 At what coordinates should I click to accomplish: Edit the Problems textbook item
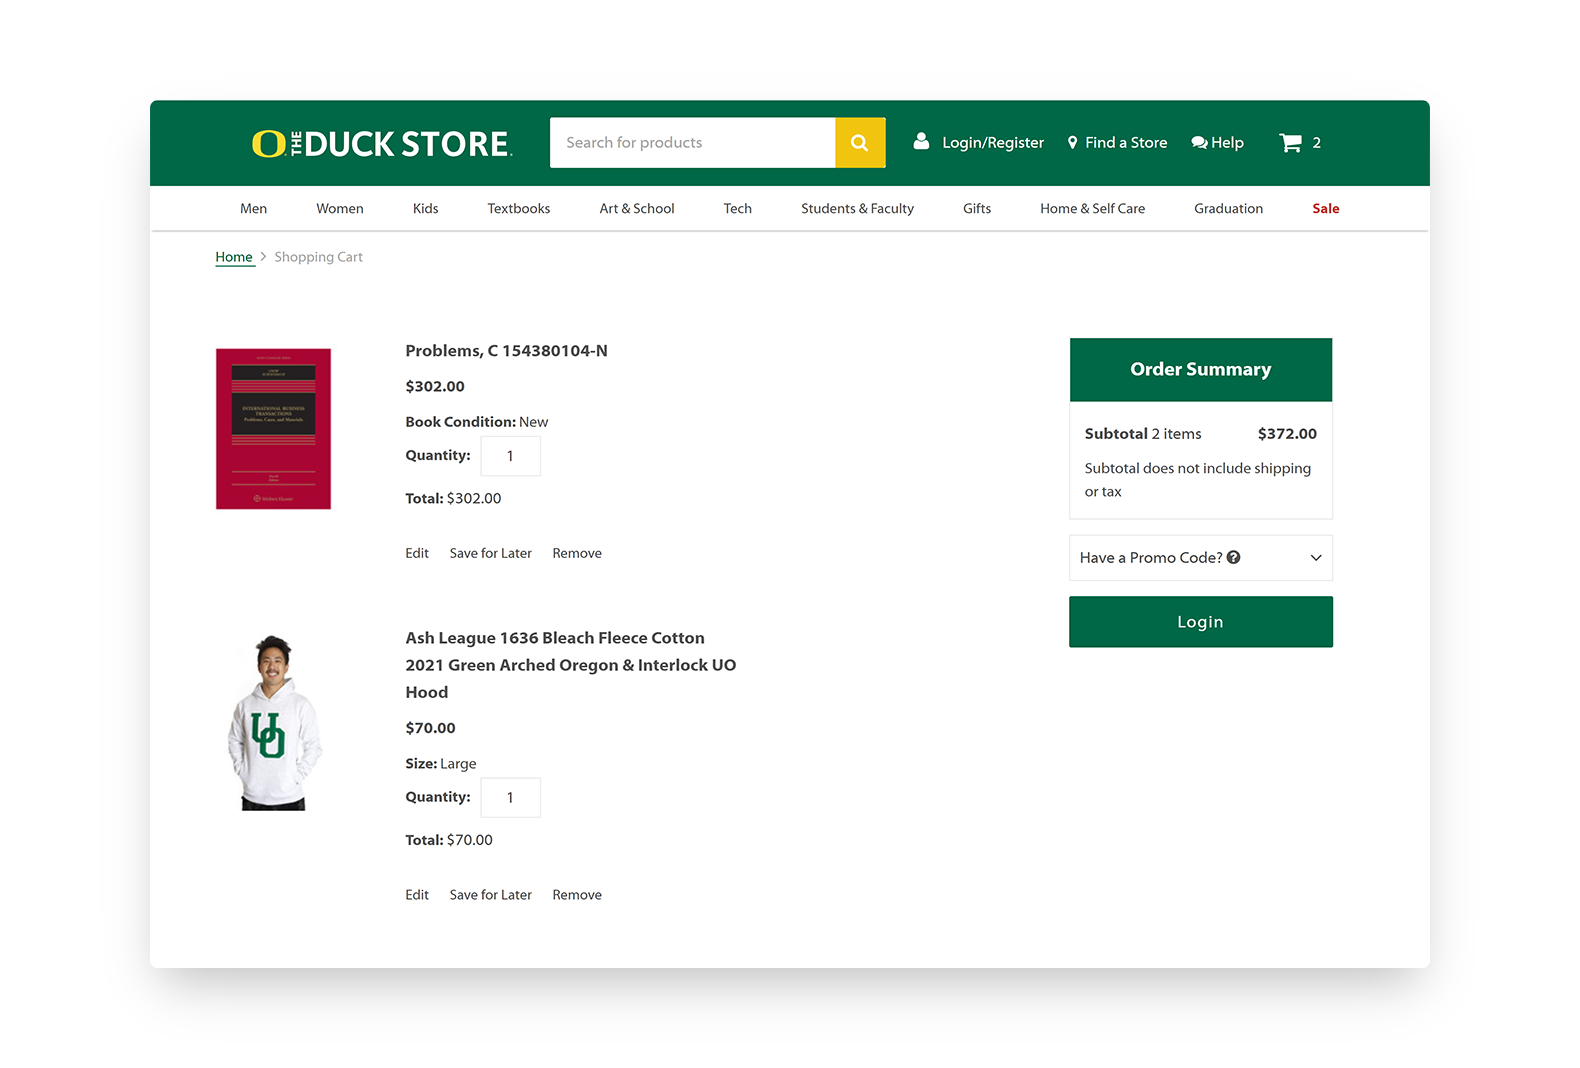417,553
